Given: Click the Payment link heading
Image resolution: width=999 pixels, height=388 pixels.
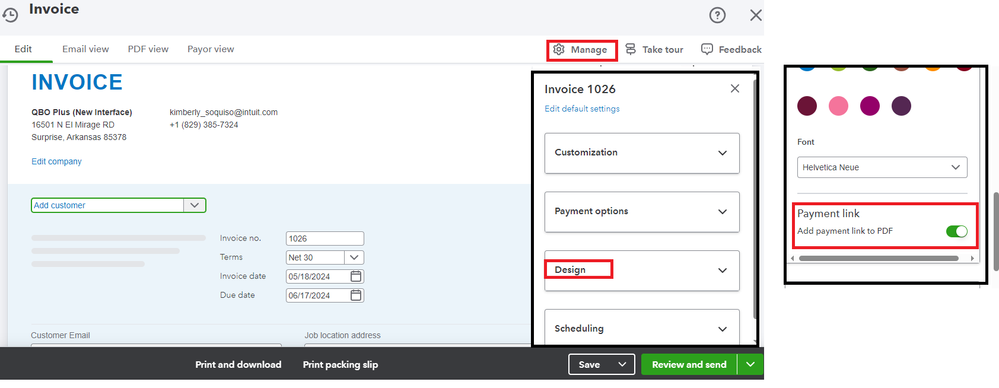Looking at the screenshot, I should 829,214.
